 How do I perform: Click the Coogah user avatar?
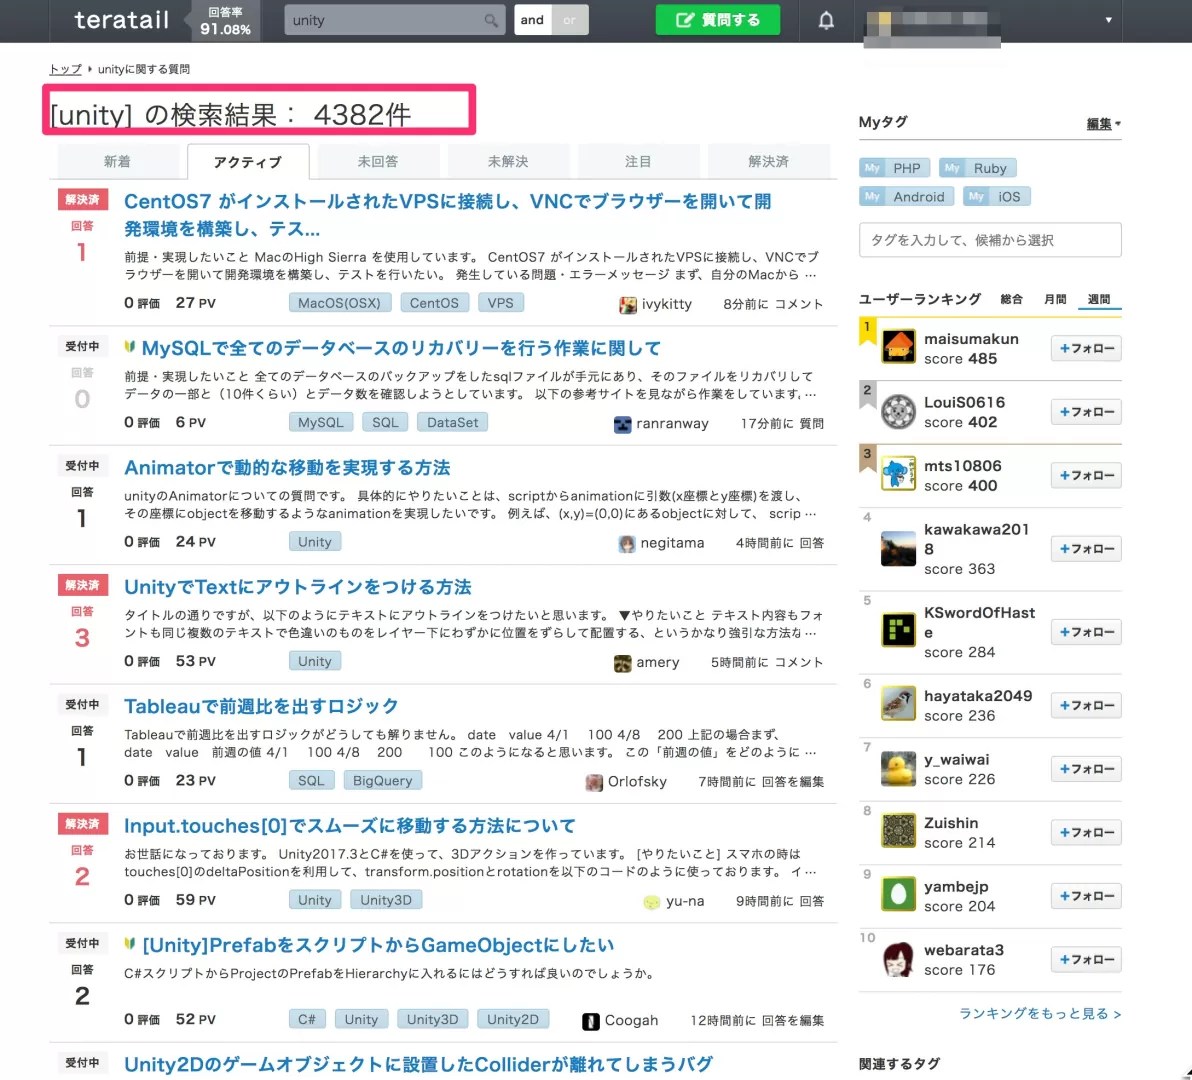[590, 1021]
